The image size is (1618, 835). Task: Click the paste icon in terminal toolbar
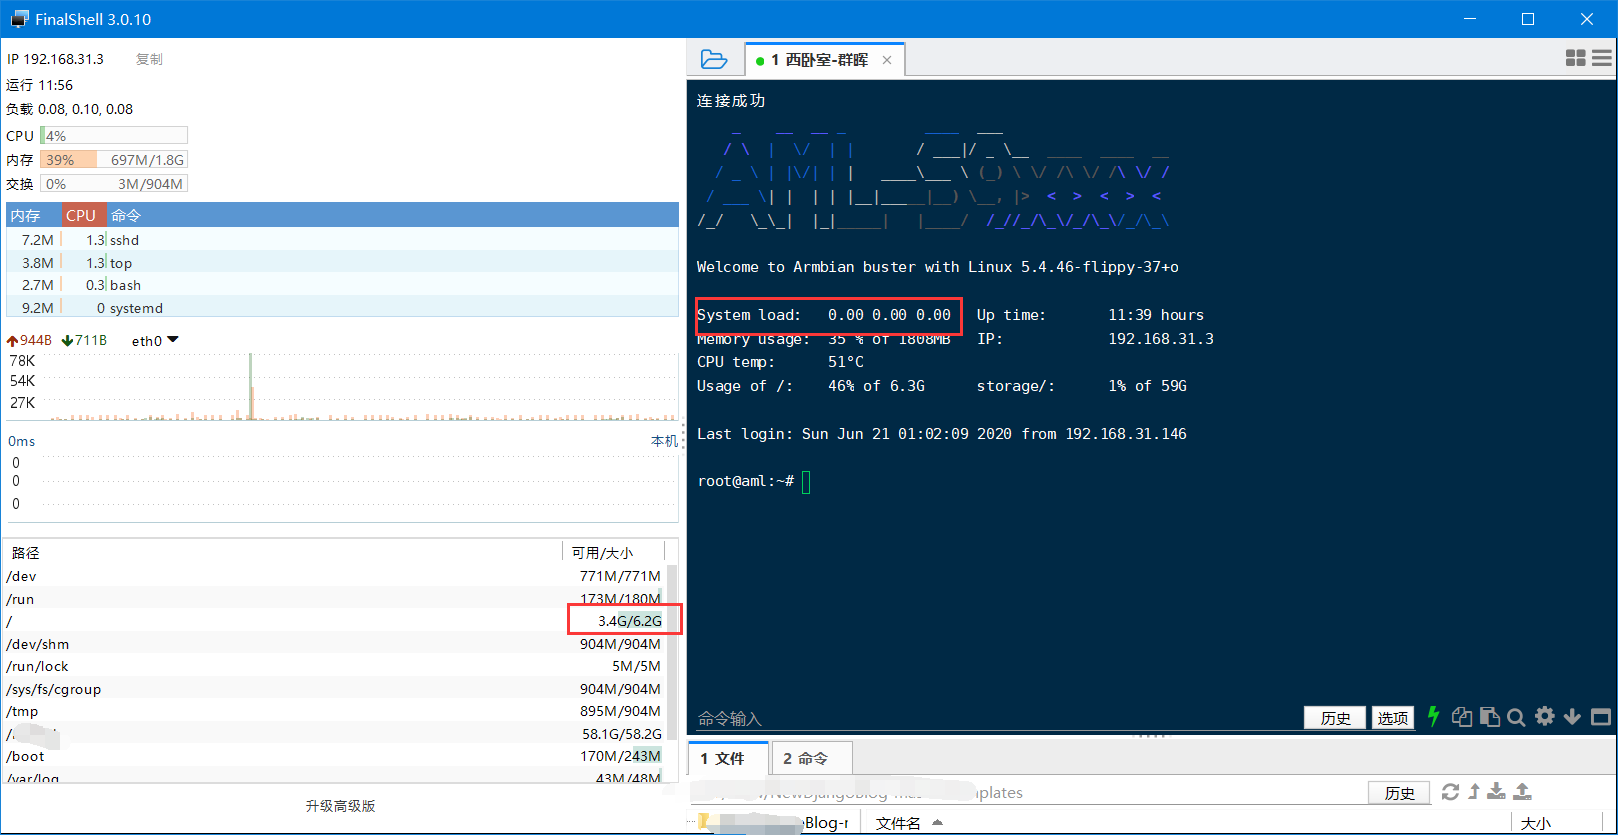point(1490,717)
